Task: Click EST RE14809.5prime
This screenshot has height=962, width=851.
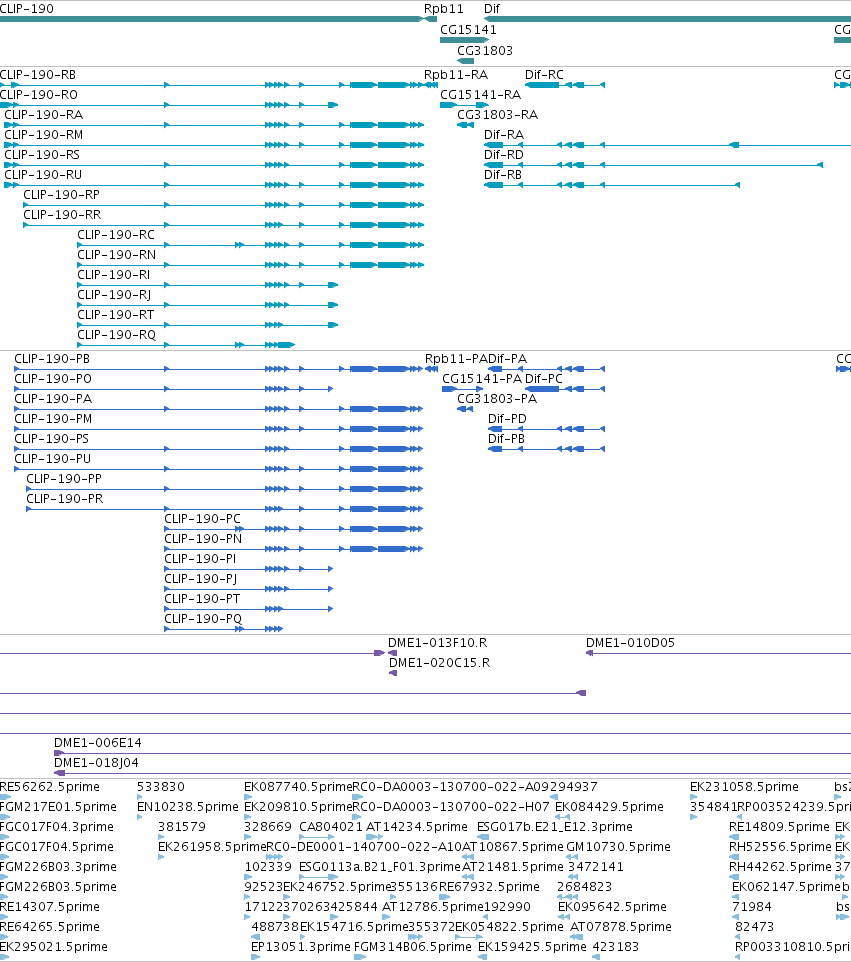Action: 779,827
